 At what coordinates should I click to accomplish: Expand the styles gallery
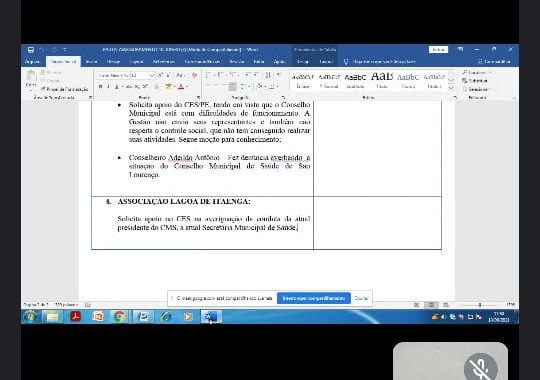(451, 89)
